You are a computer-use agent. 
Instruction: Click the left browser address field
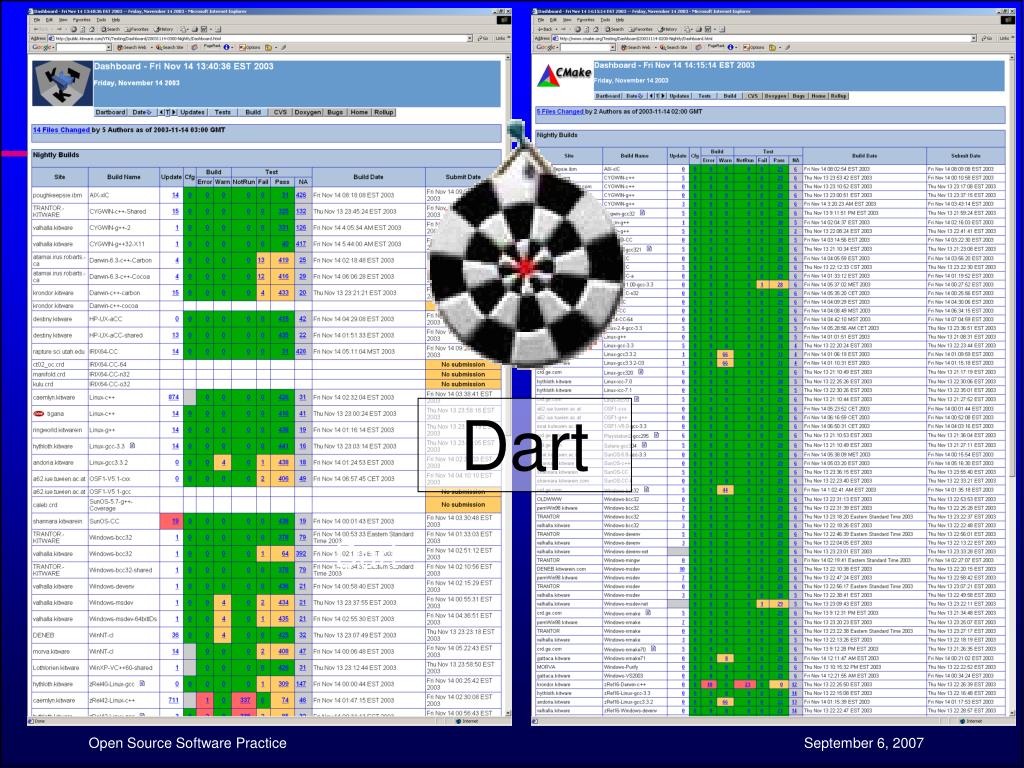click(260, 39)
